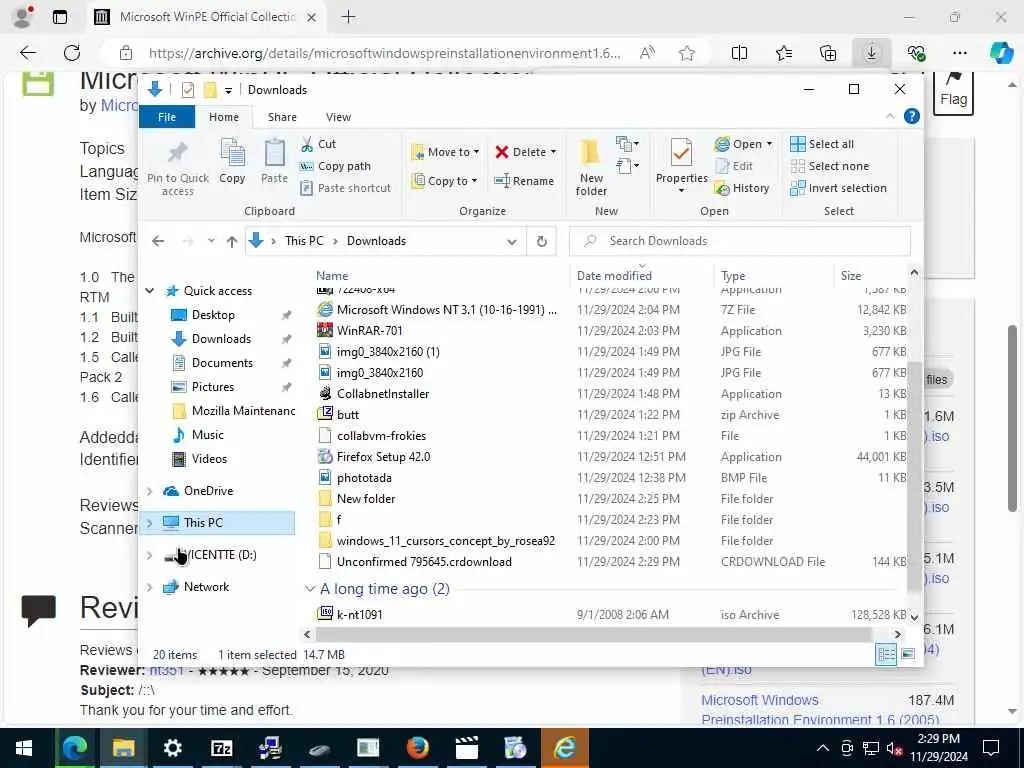This screenshot has height=768, width=1024.
Task: Click the Copy icon in ribbon
Action: 232,153
